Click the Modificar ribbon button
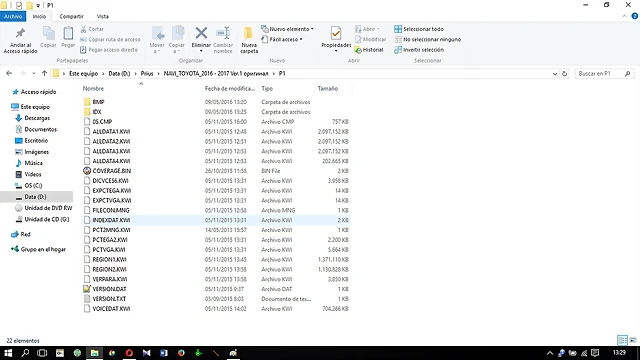The width and height of the screenshot is (640, 360). tap(370, 40)
